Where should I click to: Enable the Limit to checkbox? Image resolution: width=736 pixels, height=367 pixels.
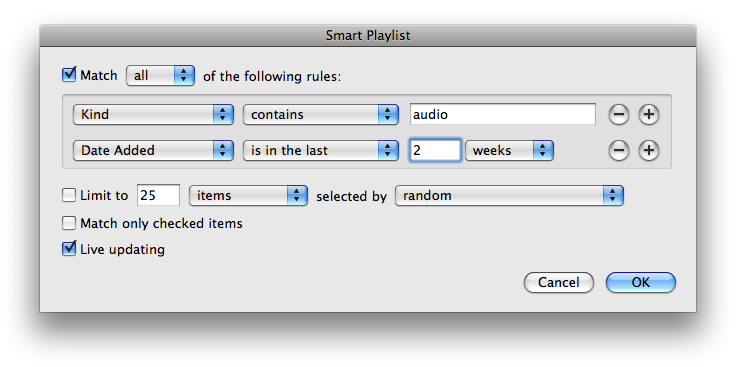tap(69, 195)
